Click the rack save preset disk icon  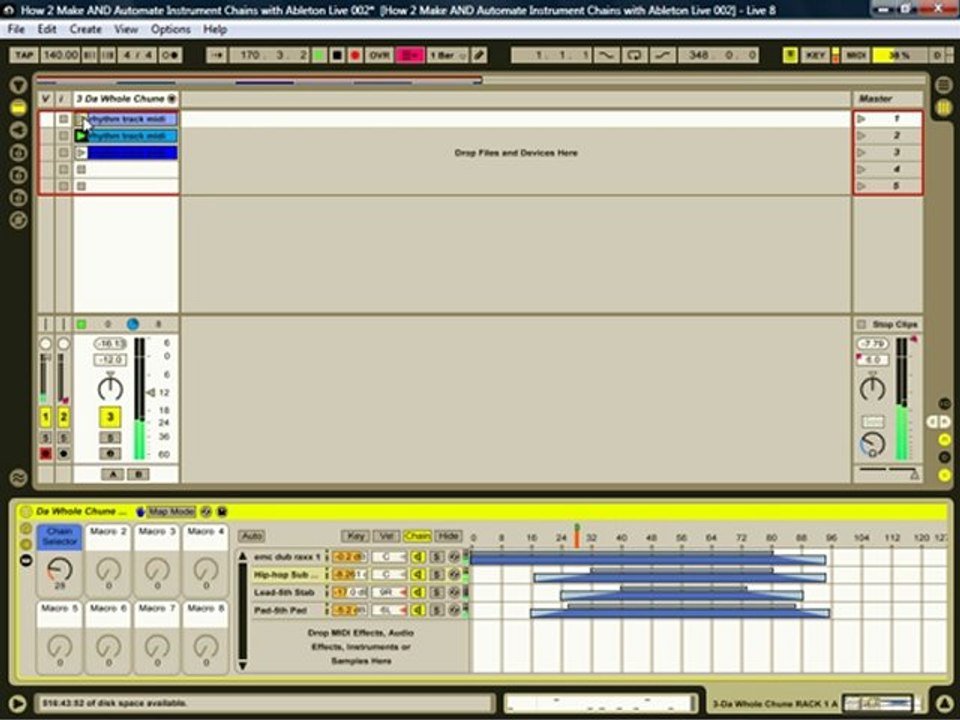click(222, 511)
